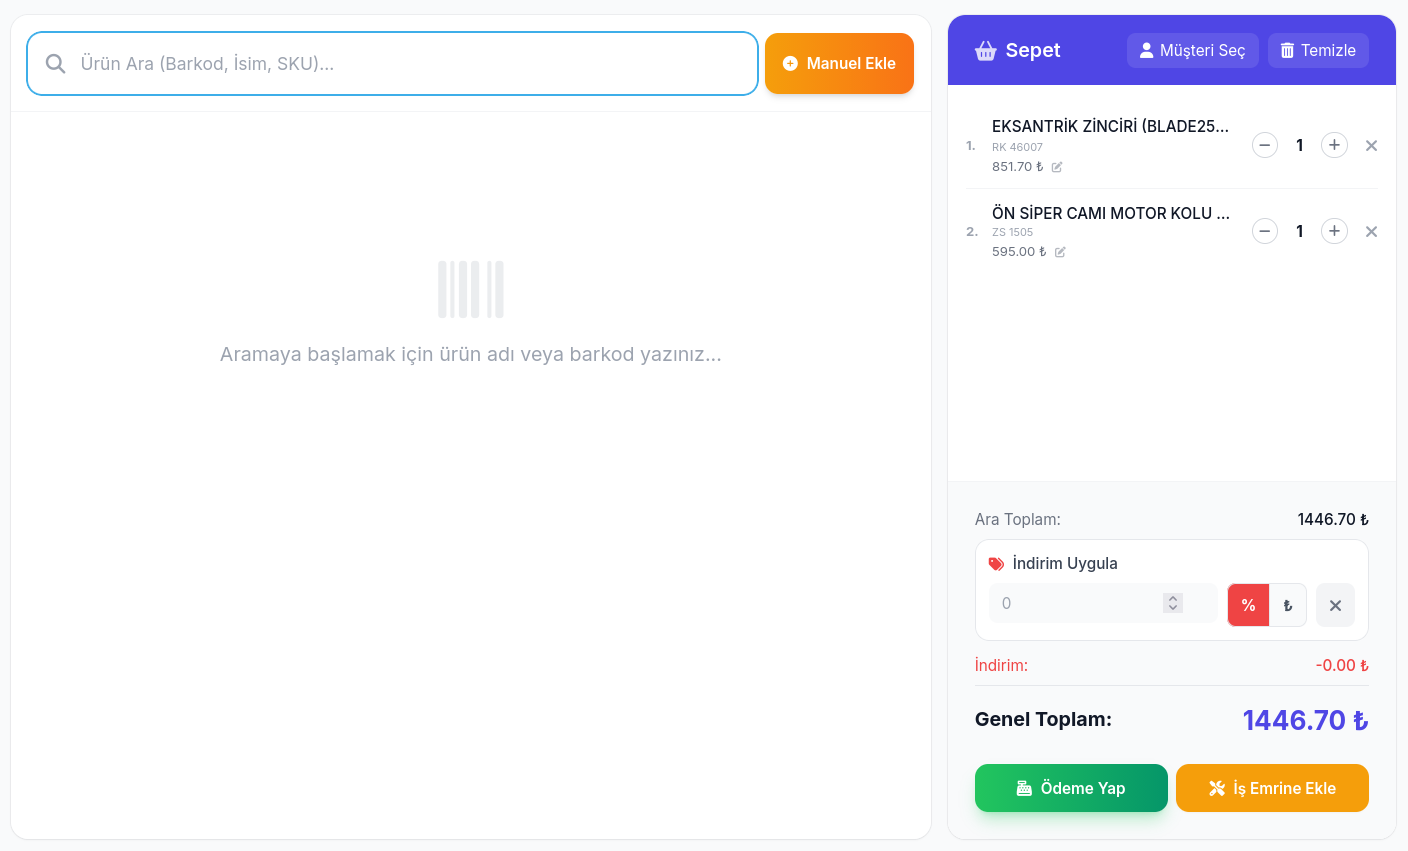Increase quantity of ÖN SİPER CAMI
The image size is (1408, 851).
point(1334,231)
